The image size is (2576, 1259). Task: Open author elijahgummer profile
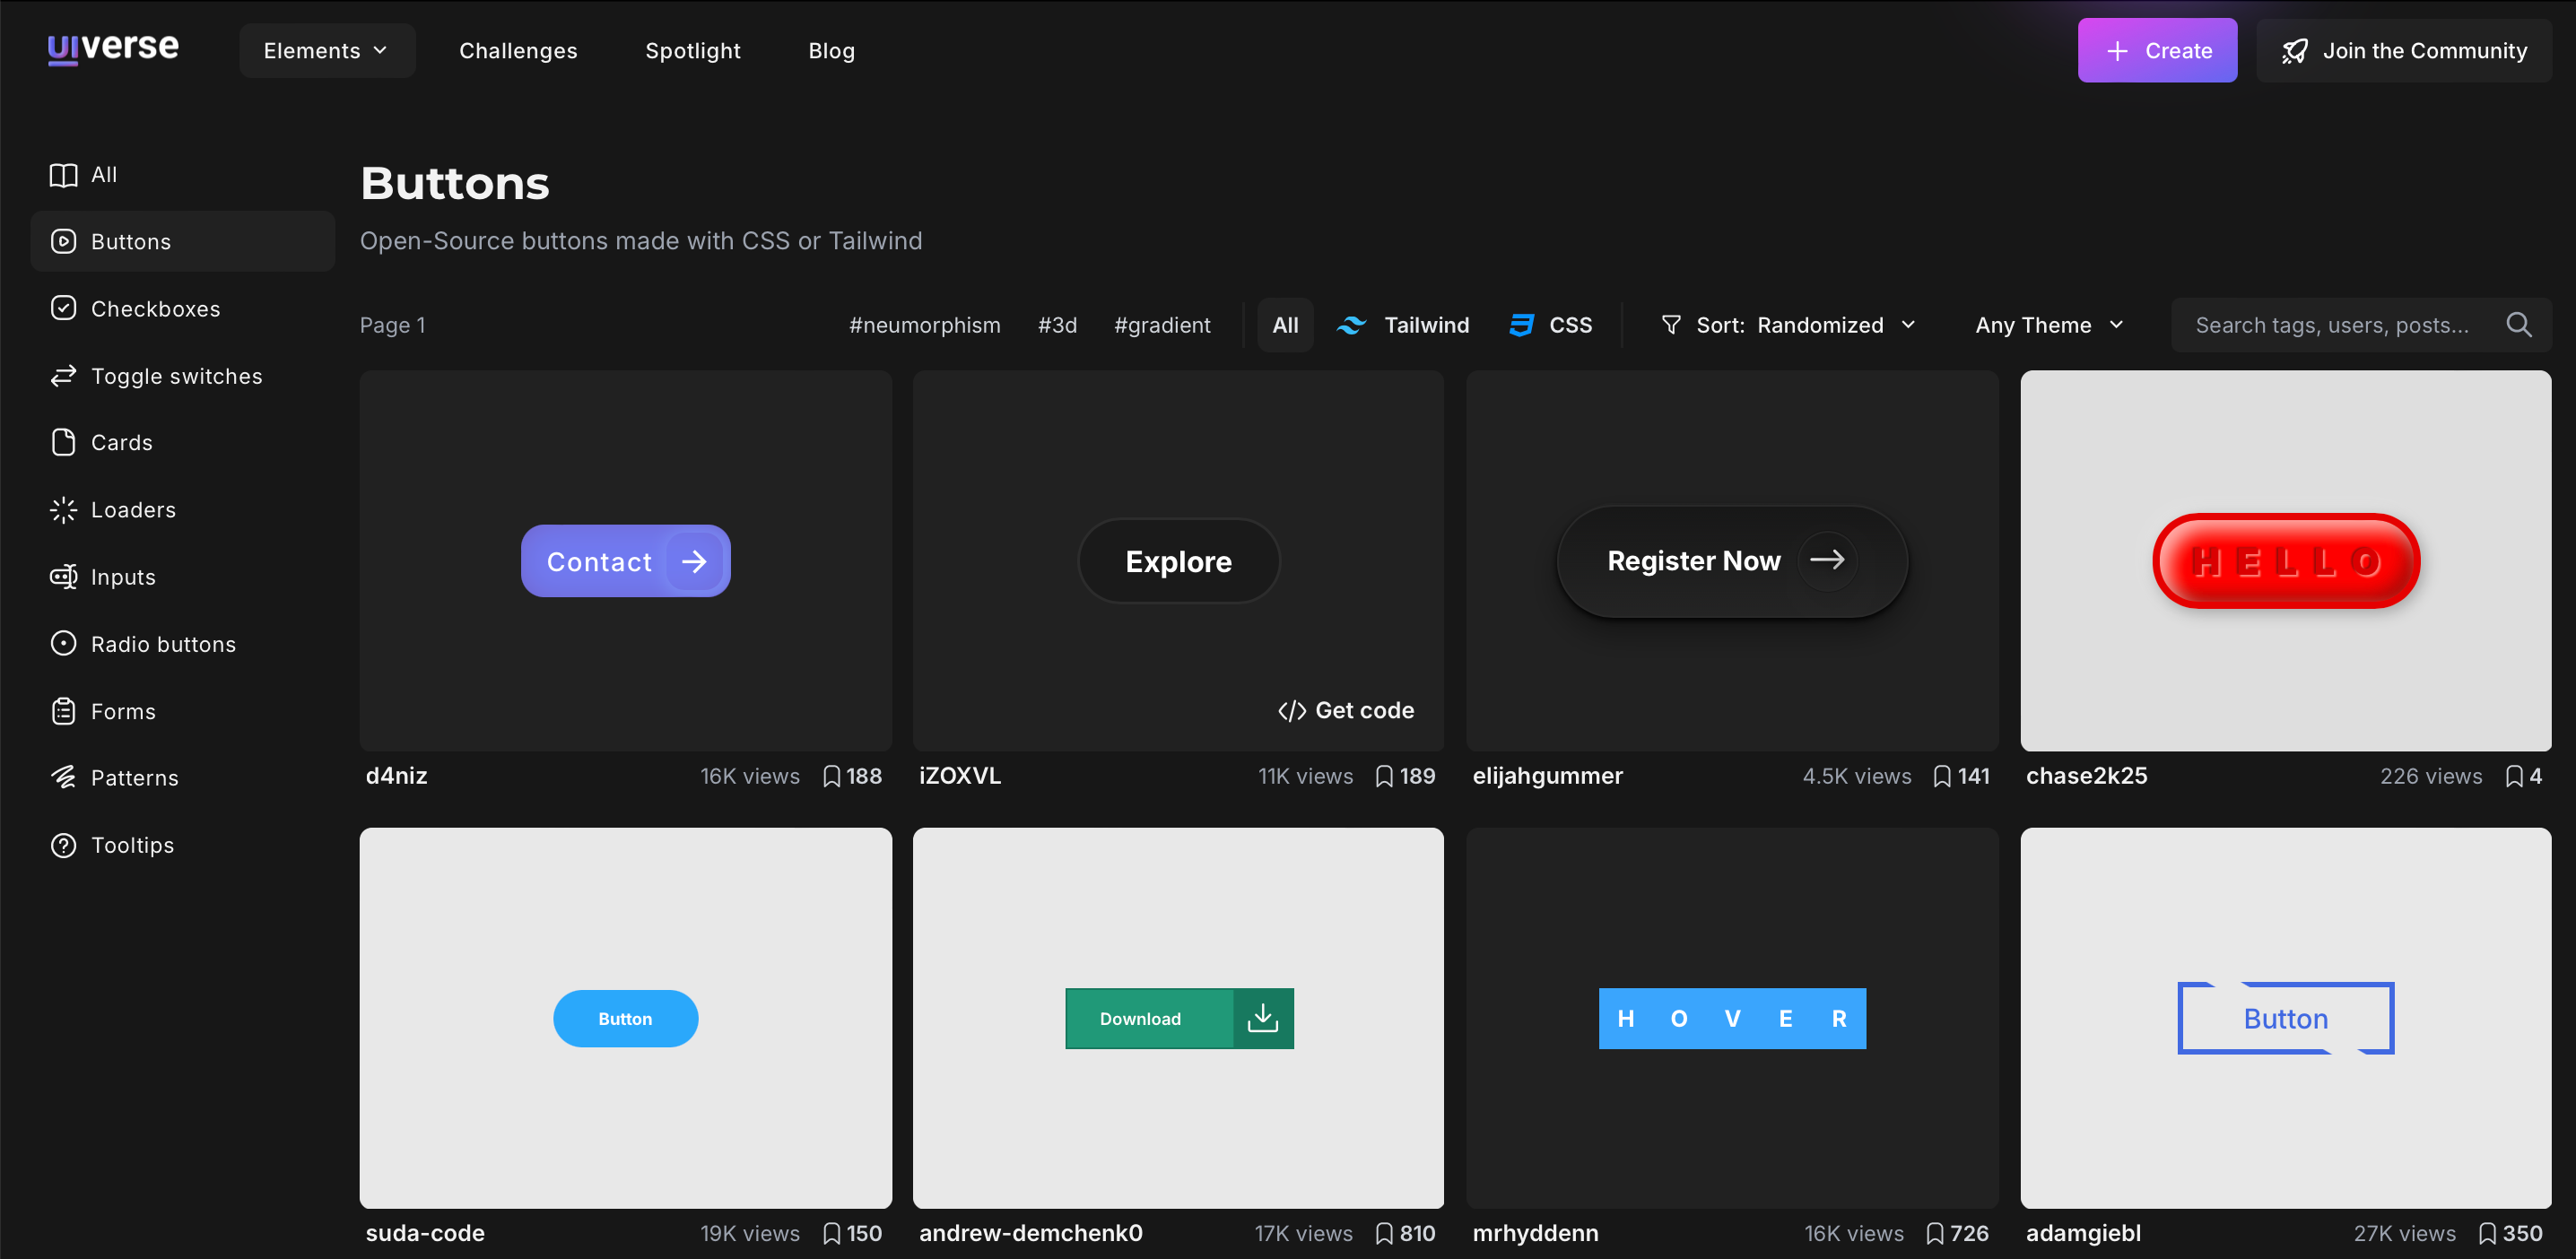point(1547,776)
